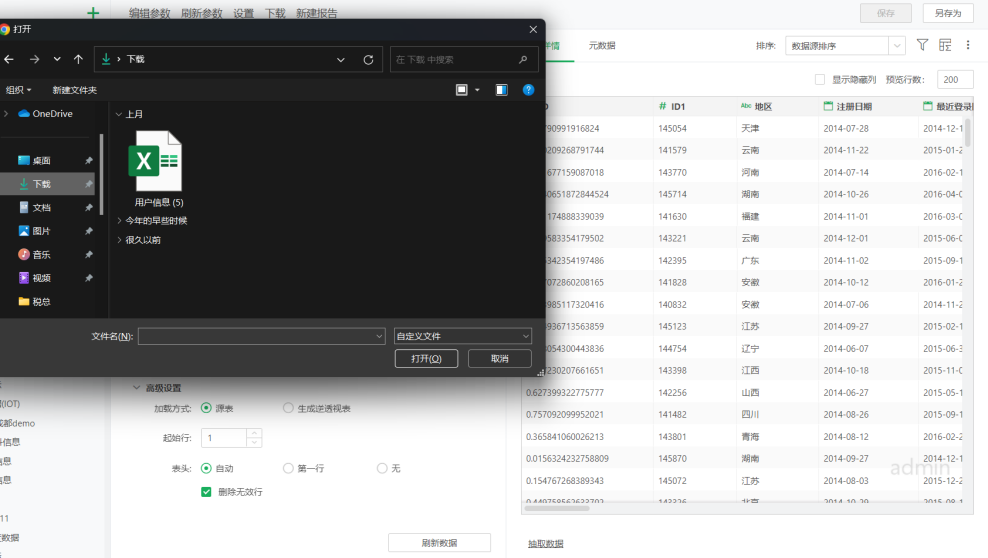Unpin 桌面 via its pin icon
988x558 pixels.
pyautogui.click(x=89, y=161)
